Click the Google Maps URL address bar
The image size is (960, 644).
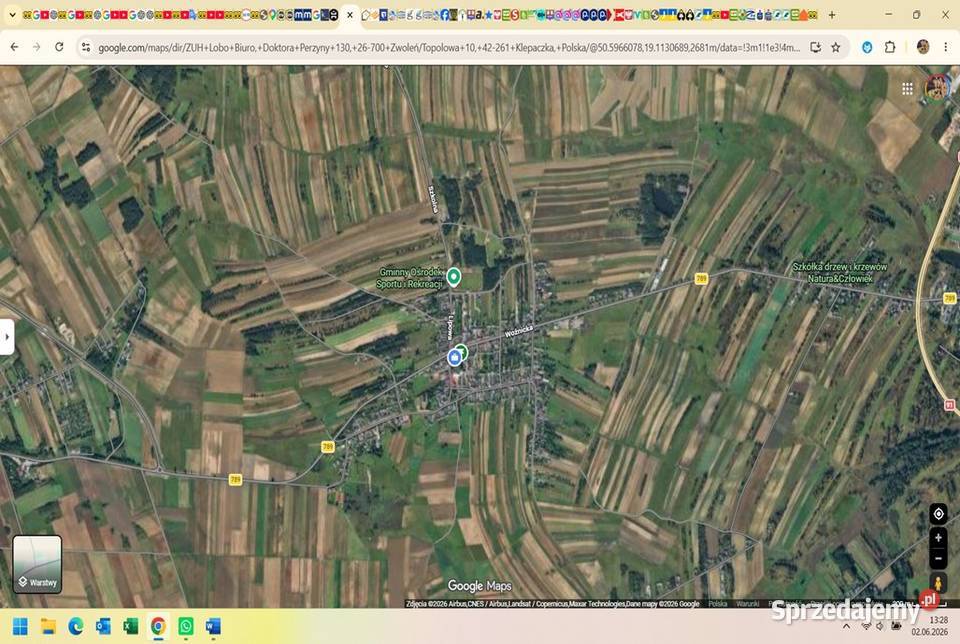pos(449,47)
